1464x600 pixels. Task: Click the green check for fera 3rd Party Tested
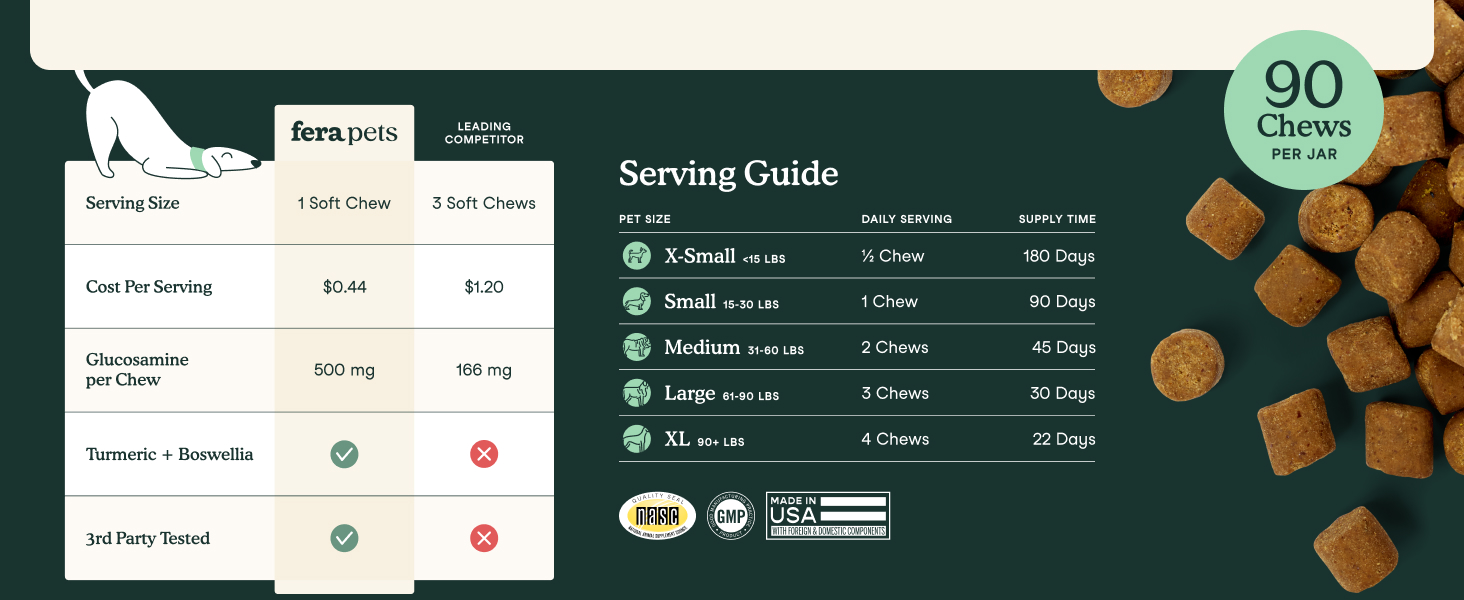click(344, 538)
